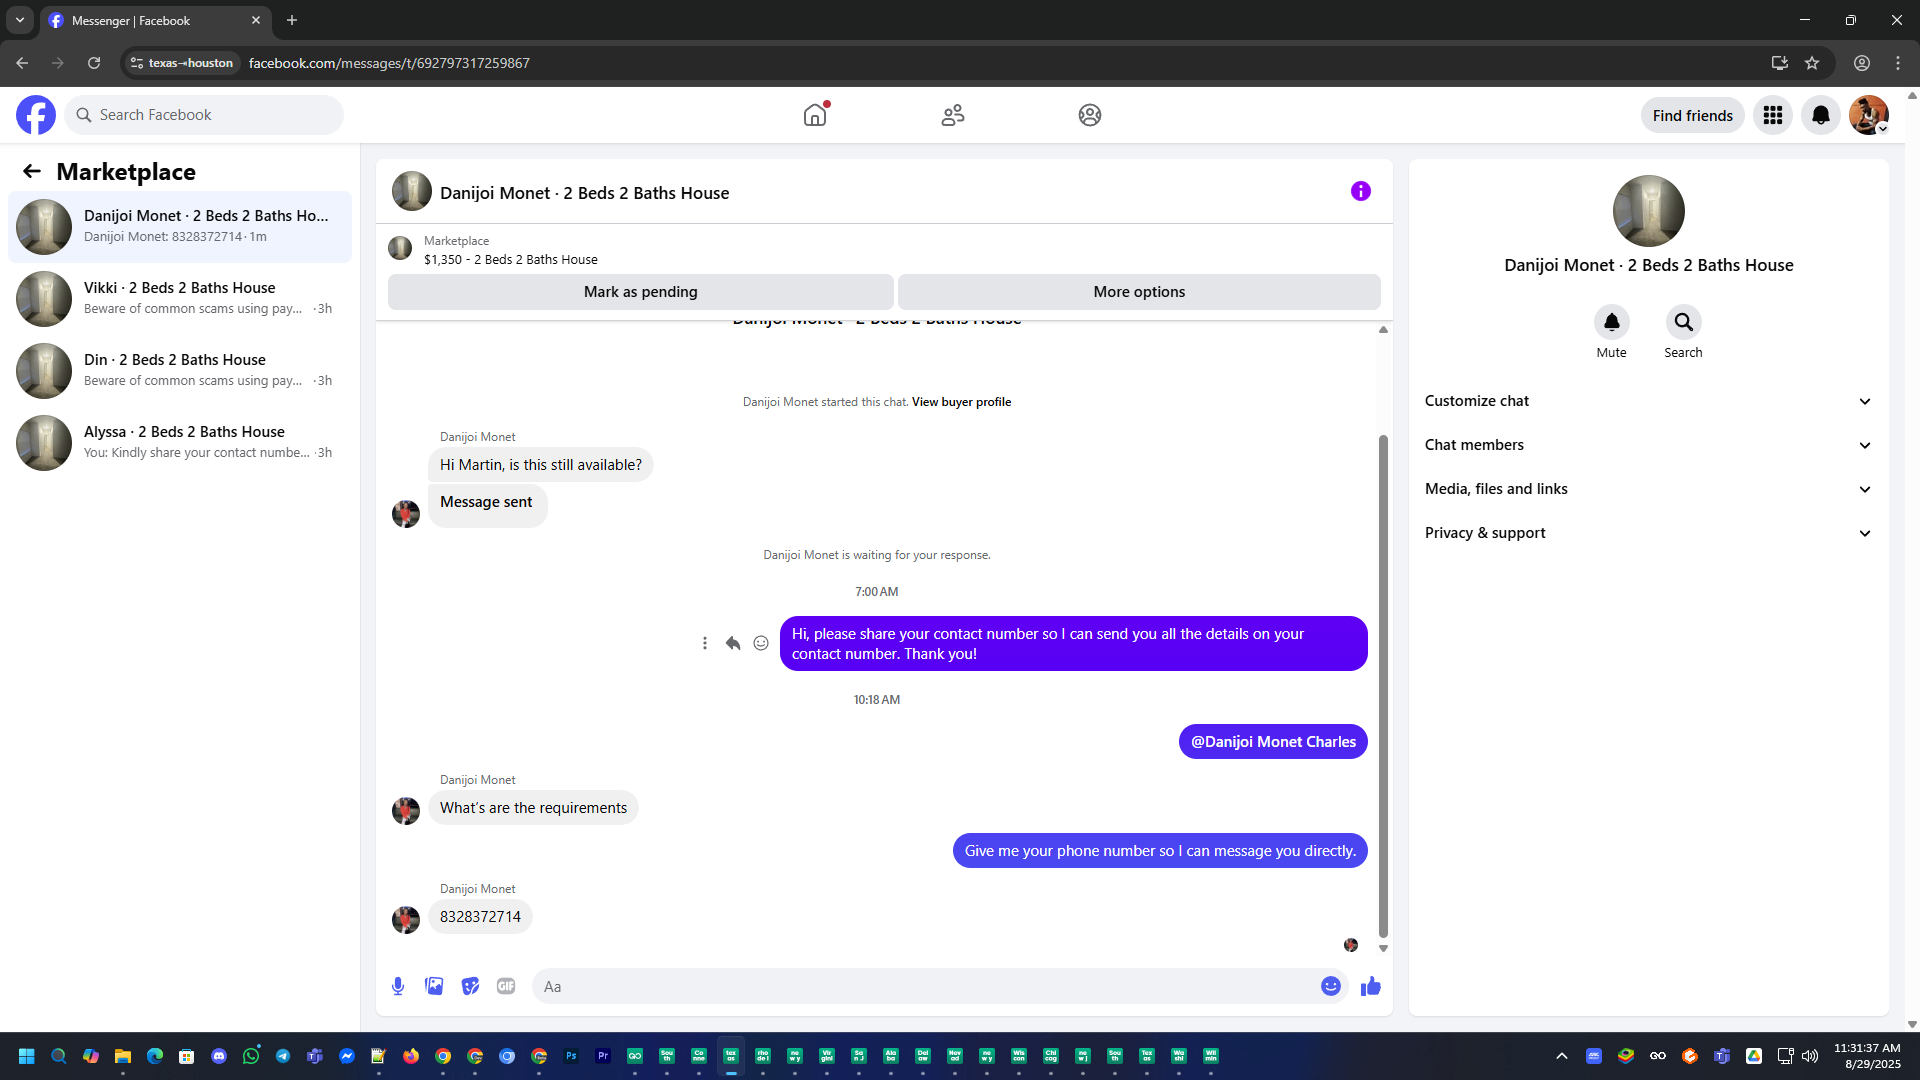The width and height of the screenshot is (1920, 1080).
Task: React to the message with smiley icon
Action: (761, 643)
